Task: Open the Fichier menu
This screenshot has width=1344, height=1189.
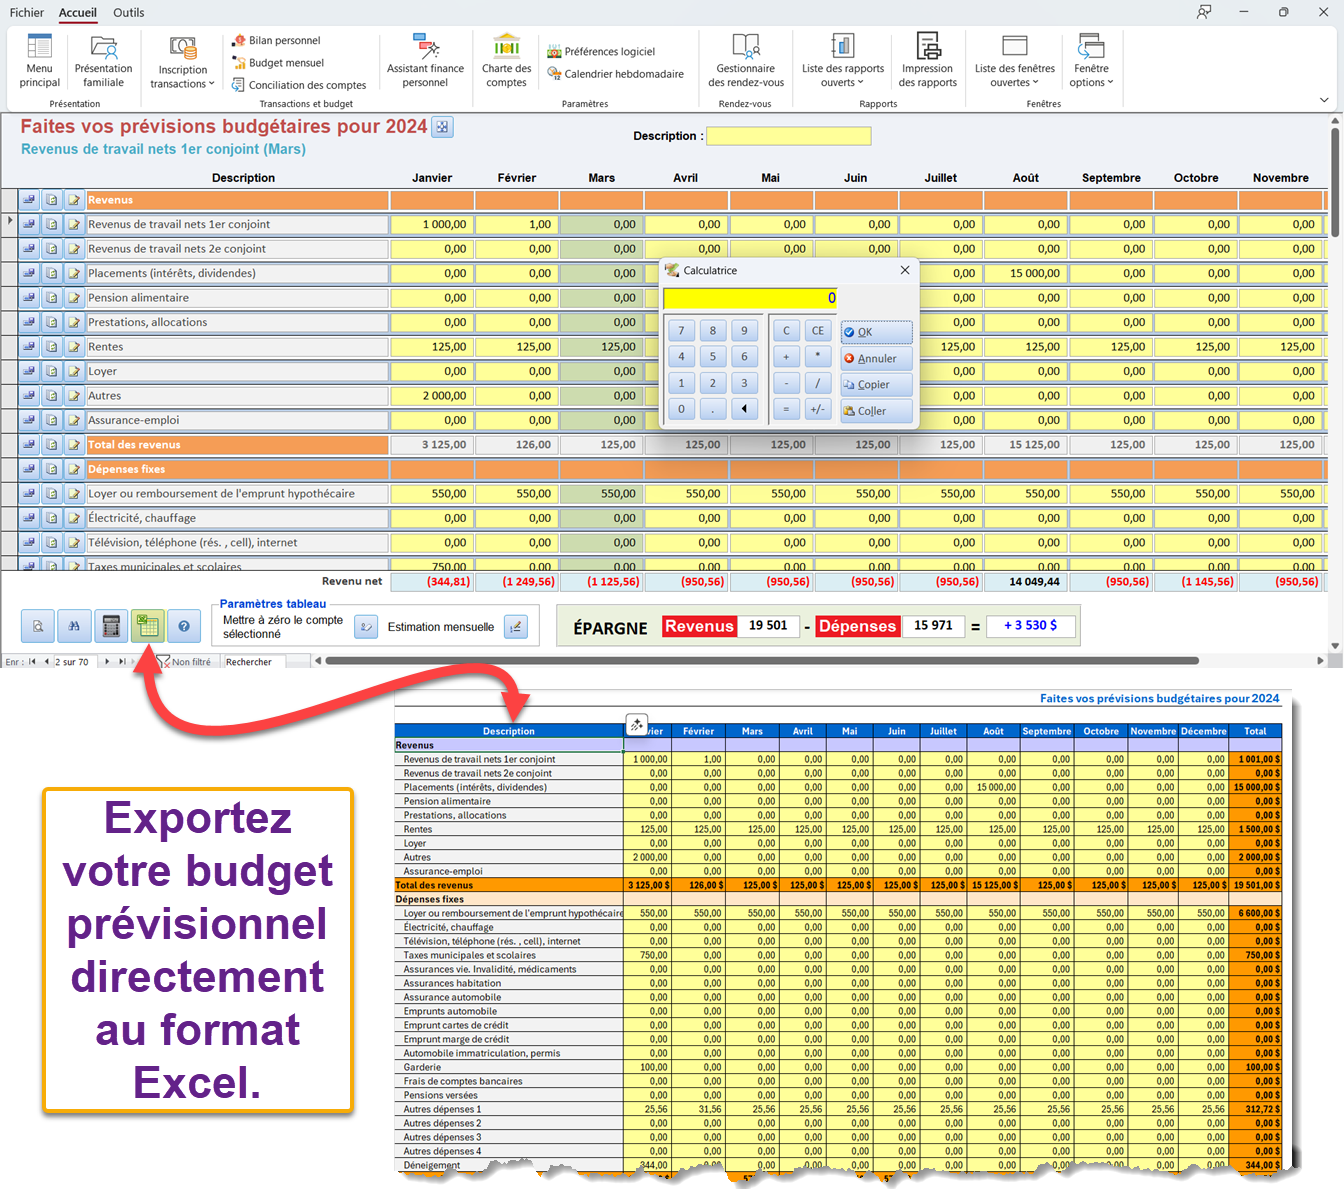Action: [27, 13]
